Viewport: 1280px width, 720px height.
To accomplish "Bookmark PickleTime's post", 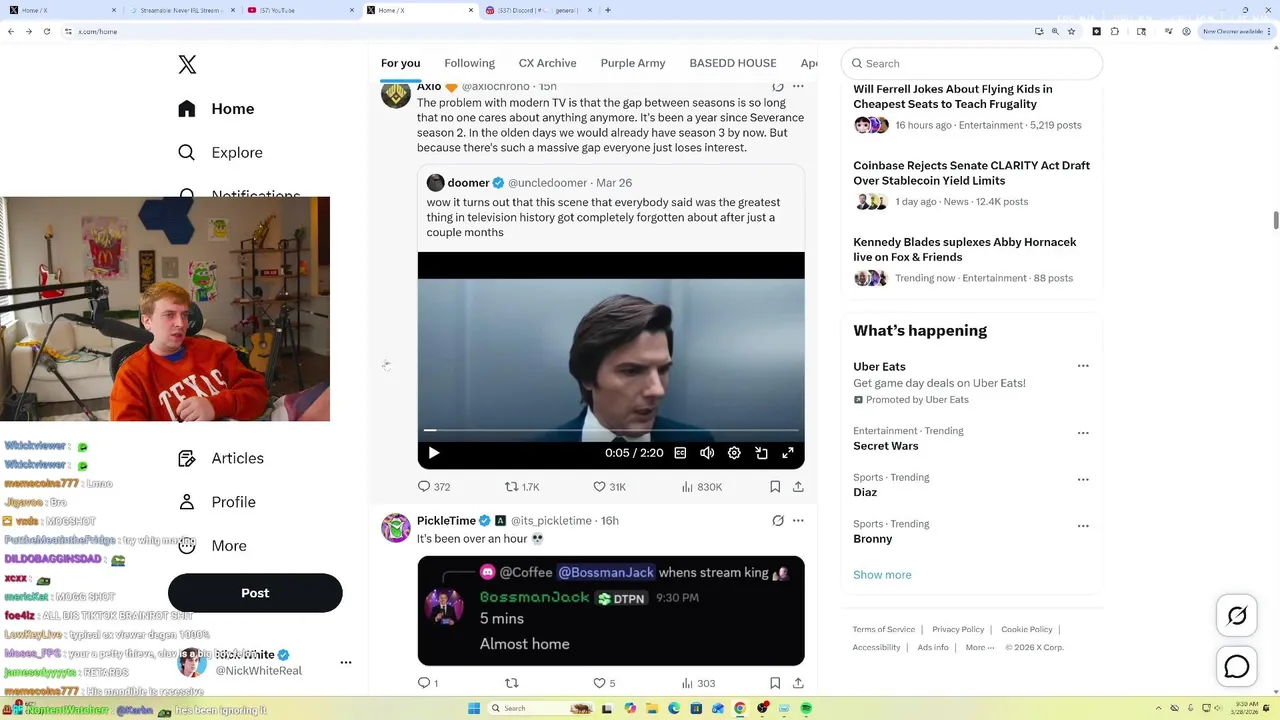I will 775,684.
